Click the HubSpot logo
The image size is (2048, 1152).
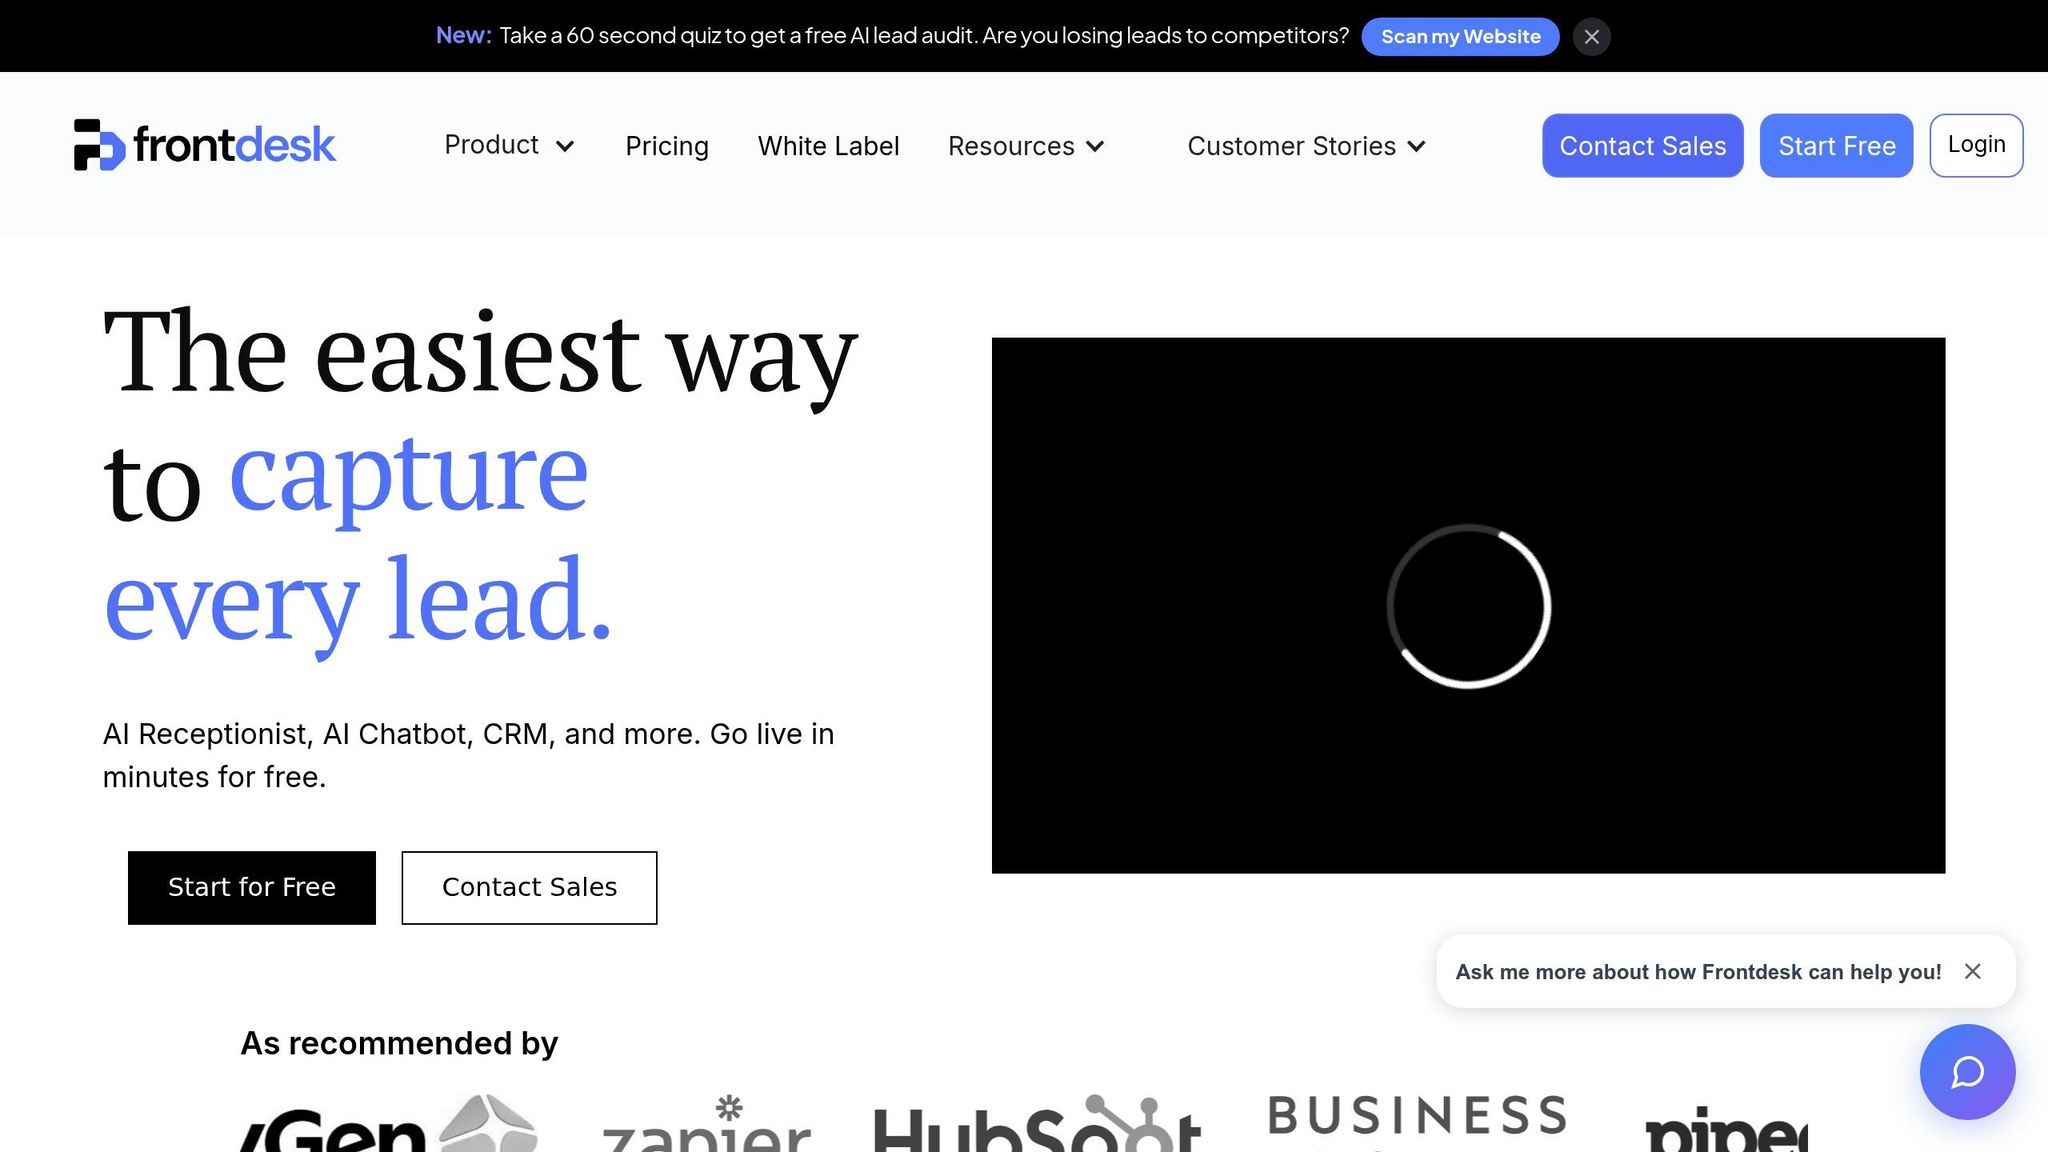click(1036, 1126)
